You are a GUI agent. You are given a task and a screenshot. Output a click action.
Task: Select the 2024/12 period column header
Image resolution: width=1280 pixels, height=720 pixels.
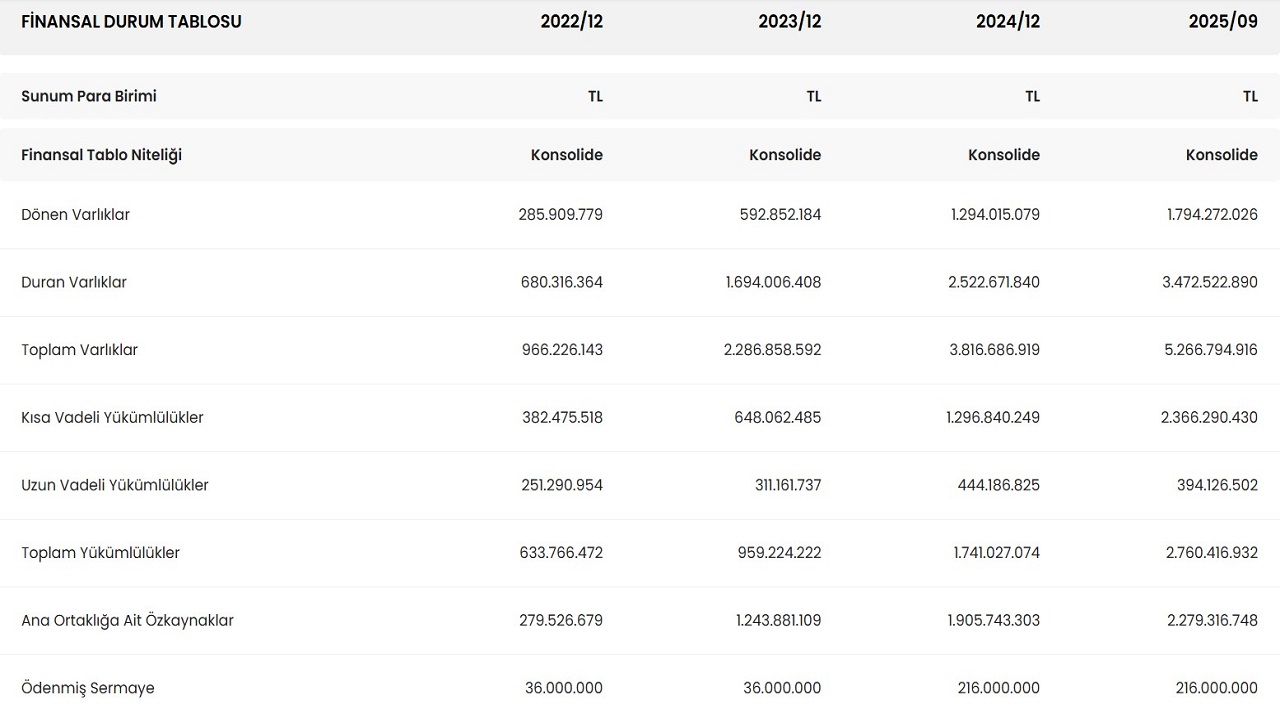click(1007, 22)
